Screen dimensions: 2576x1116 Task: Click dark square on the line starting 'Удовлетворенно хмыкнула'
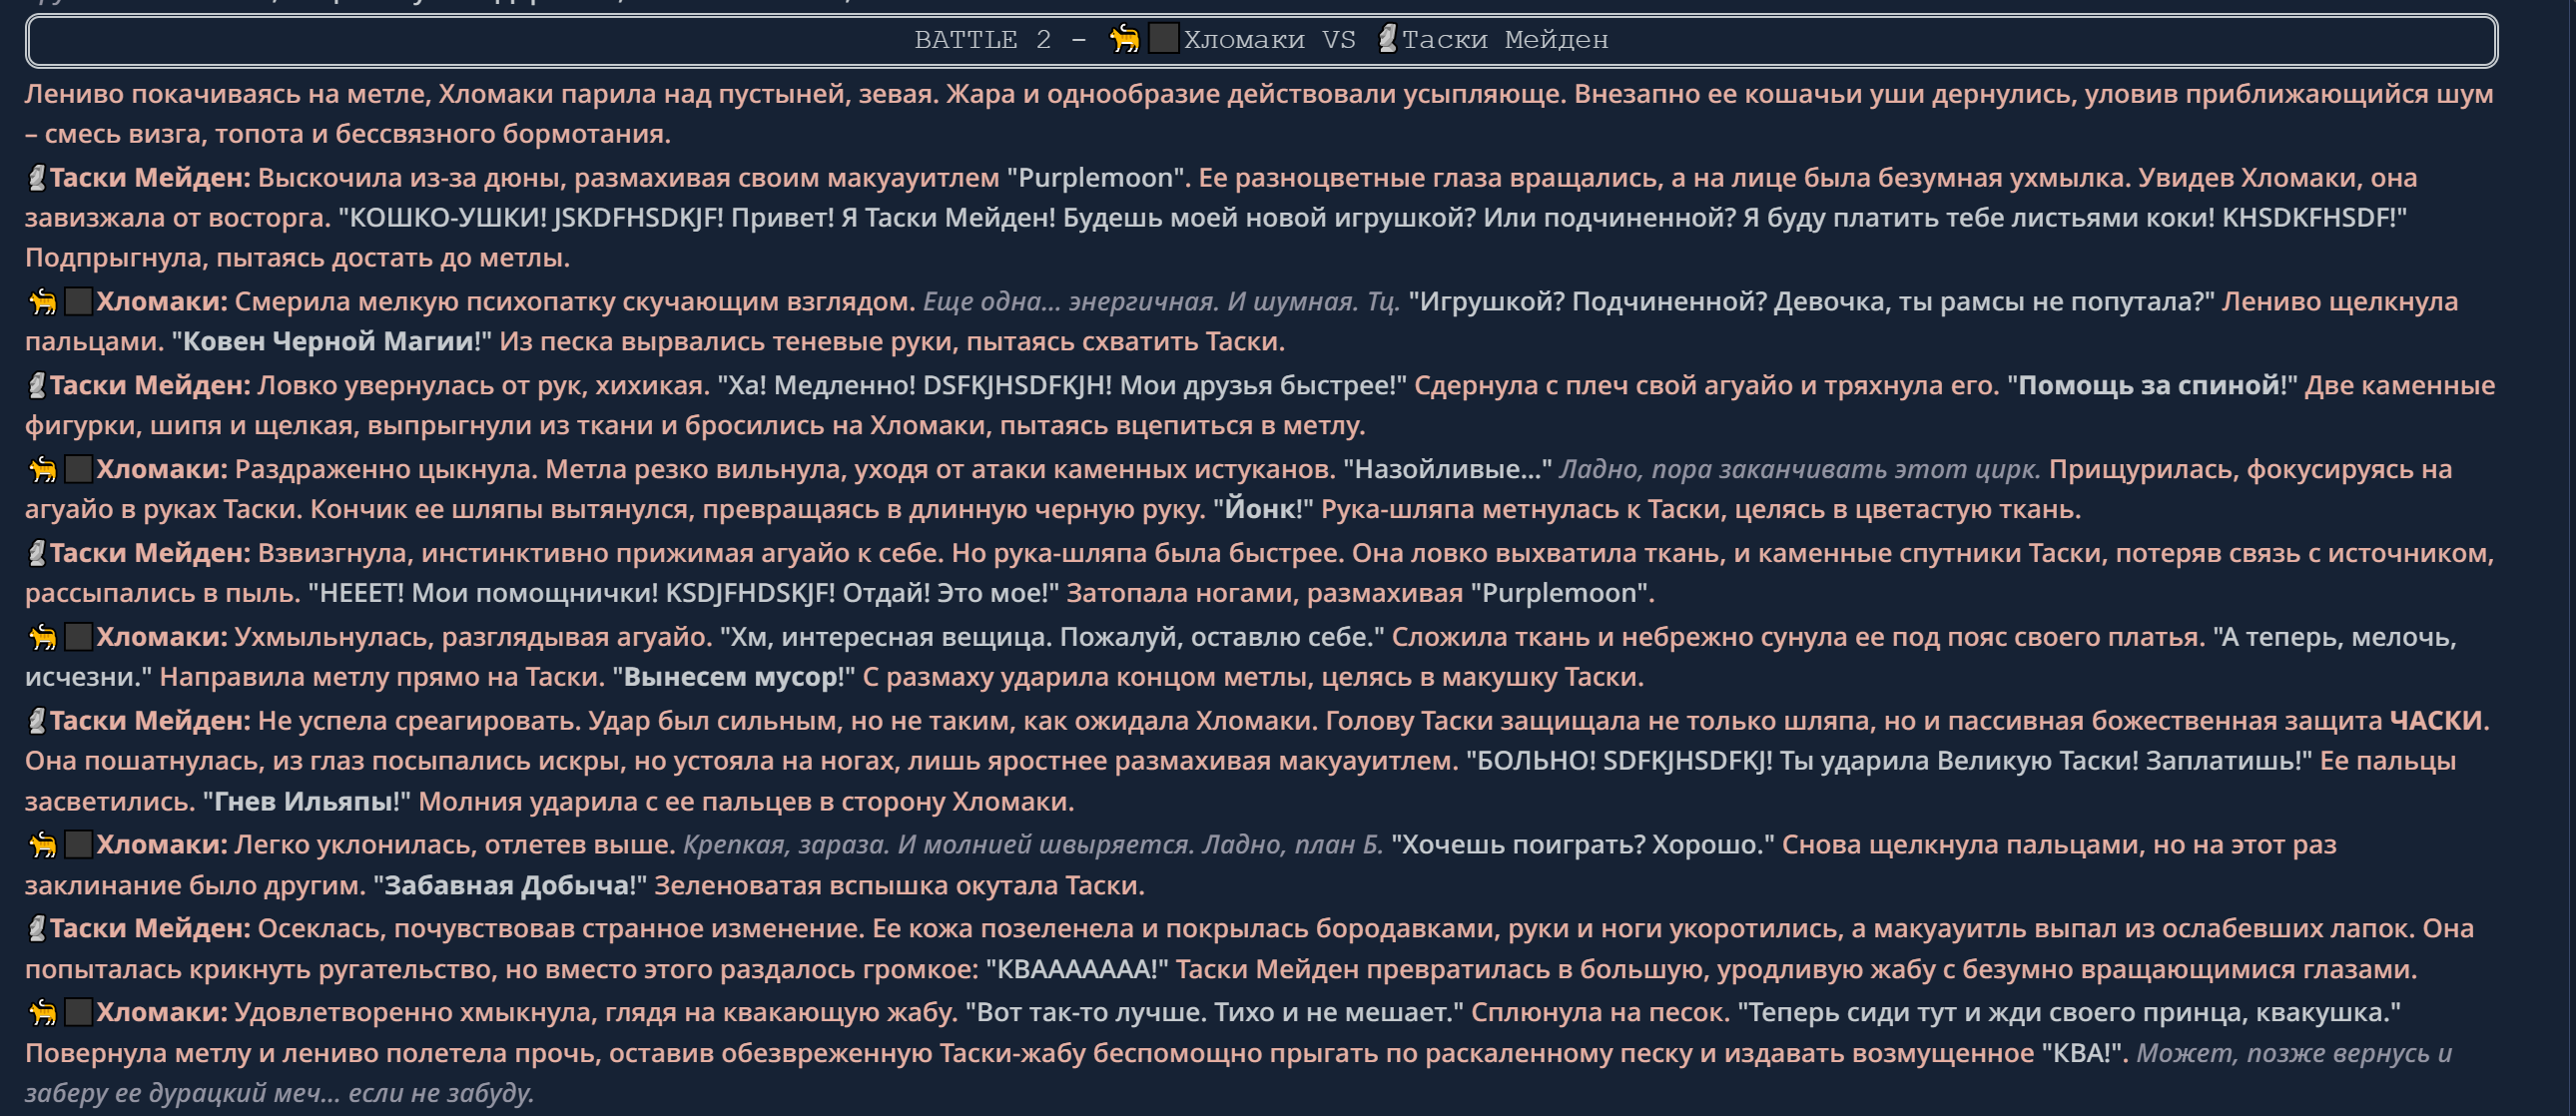click(x=79, y=1013)
